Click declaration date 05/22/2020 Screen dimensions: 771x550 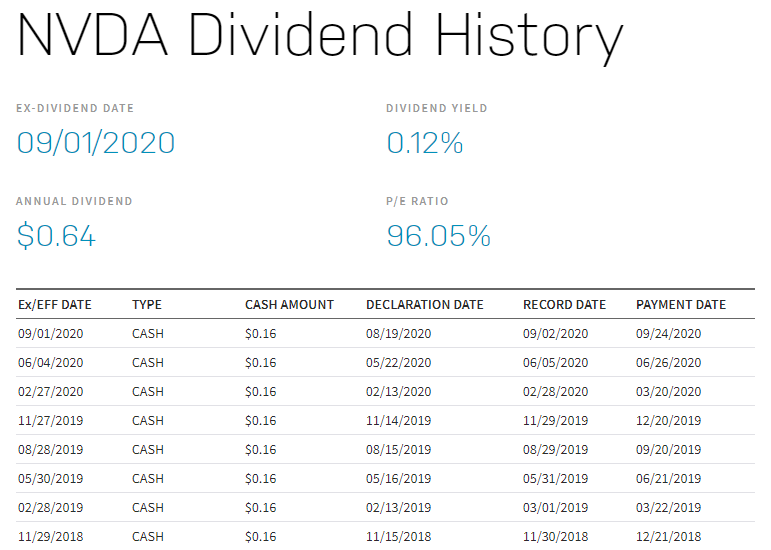(398, 363)
